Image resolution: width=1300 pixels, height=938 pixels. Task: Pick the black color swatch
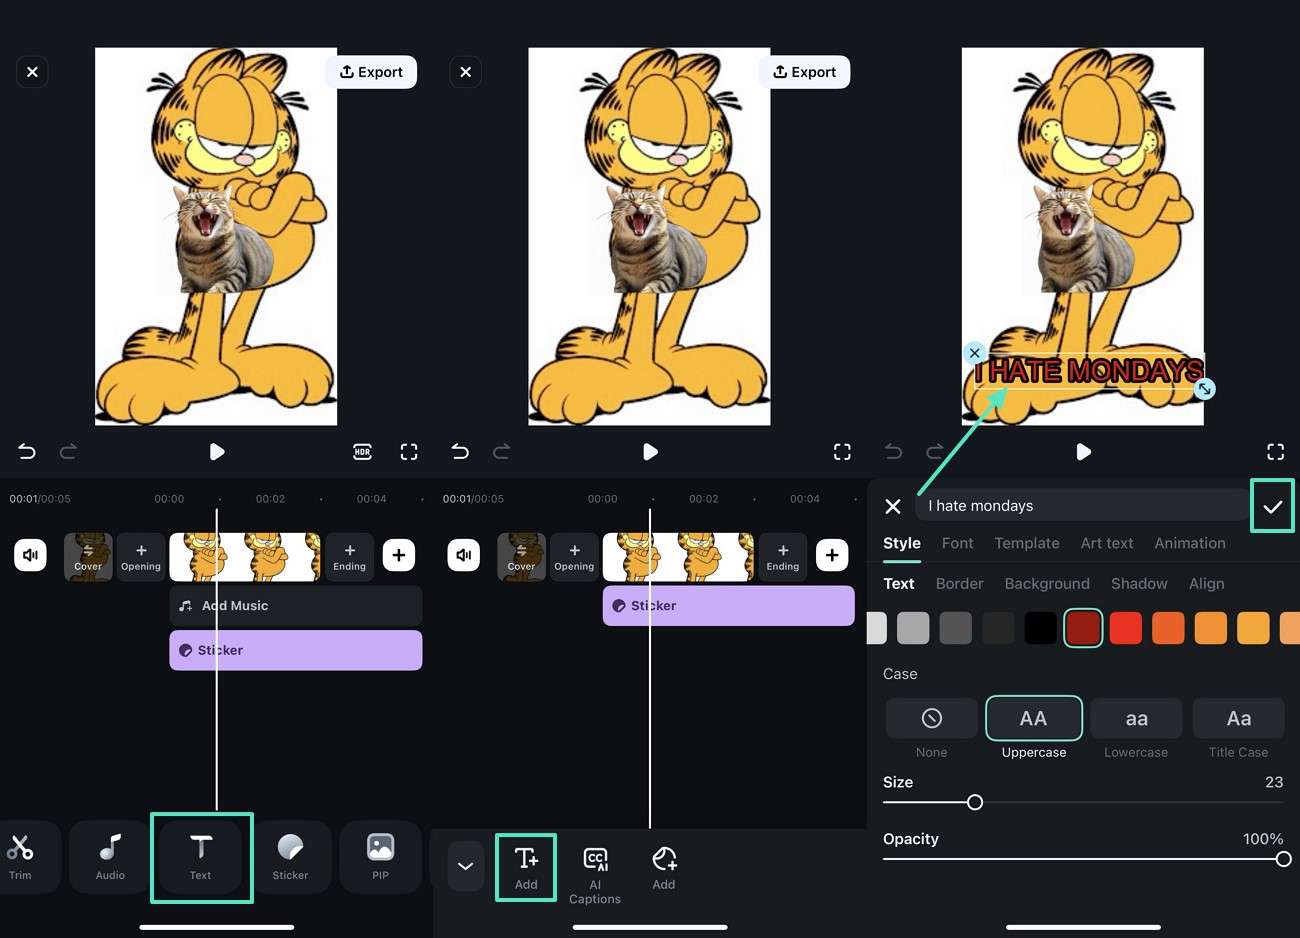point(1040,628)
